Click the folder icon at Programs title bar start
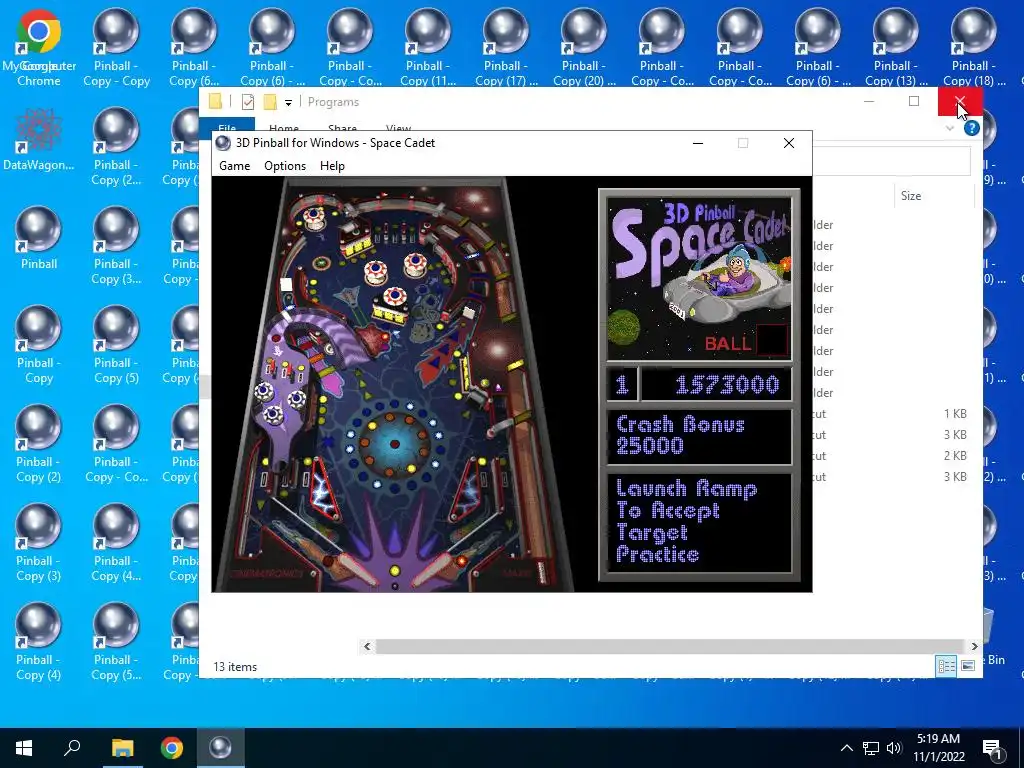 point(215,101)
